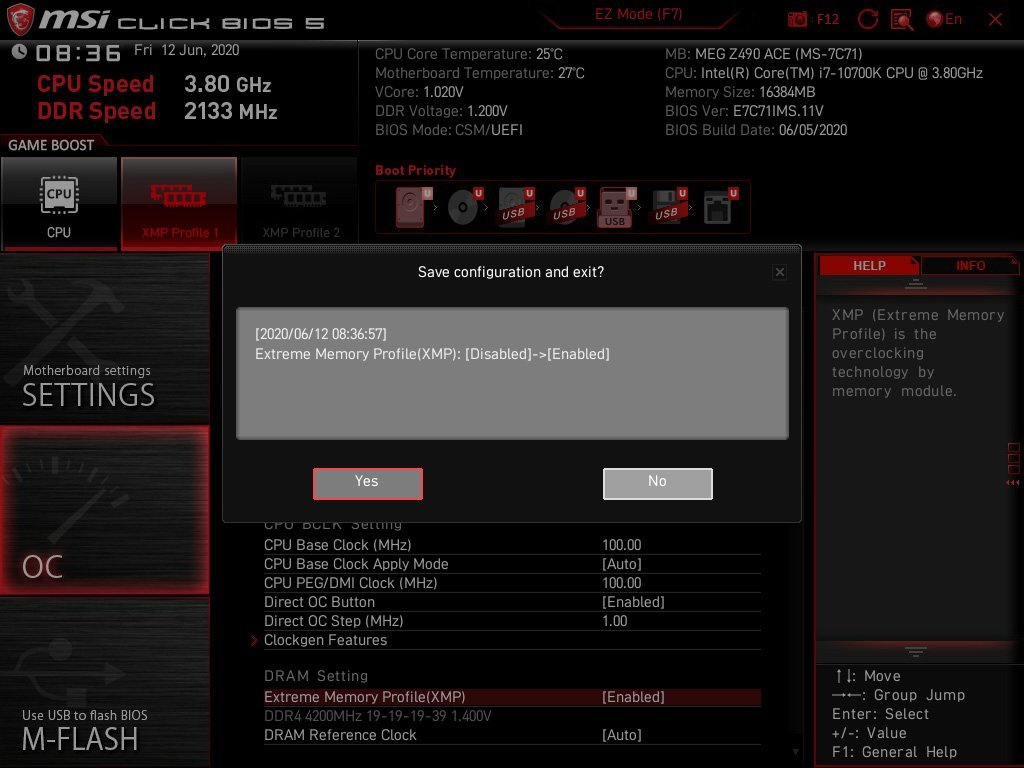This screenshot has height=768, width=1024.
Task: Open the BIOS search icon
Action: pos(902,20)
